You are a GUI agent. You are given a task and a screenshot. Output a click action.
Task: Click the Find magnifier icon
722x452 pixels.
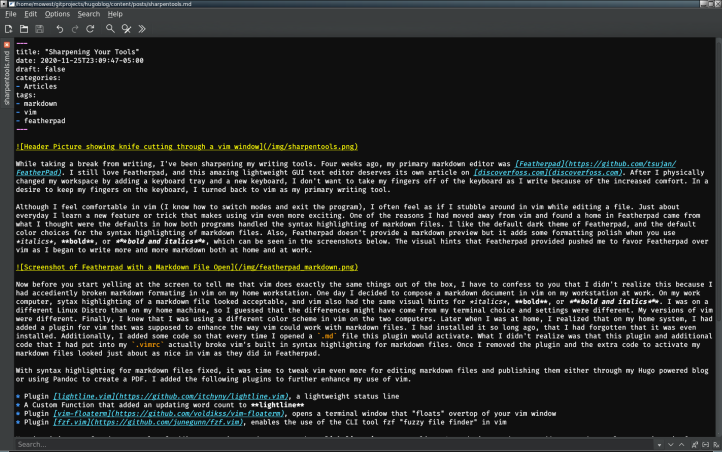pos(110,29)
